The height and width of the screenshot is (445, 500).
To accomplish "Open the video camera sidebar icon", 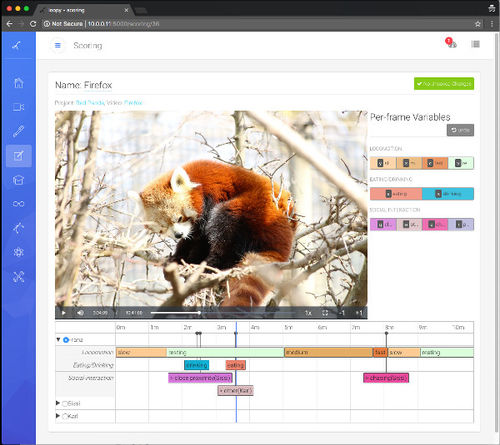I will tap(19, 107).
